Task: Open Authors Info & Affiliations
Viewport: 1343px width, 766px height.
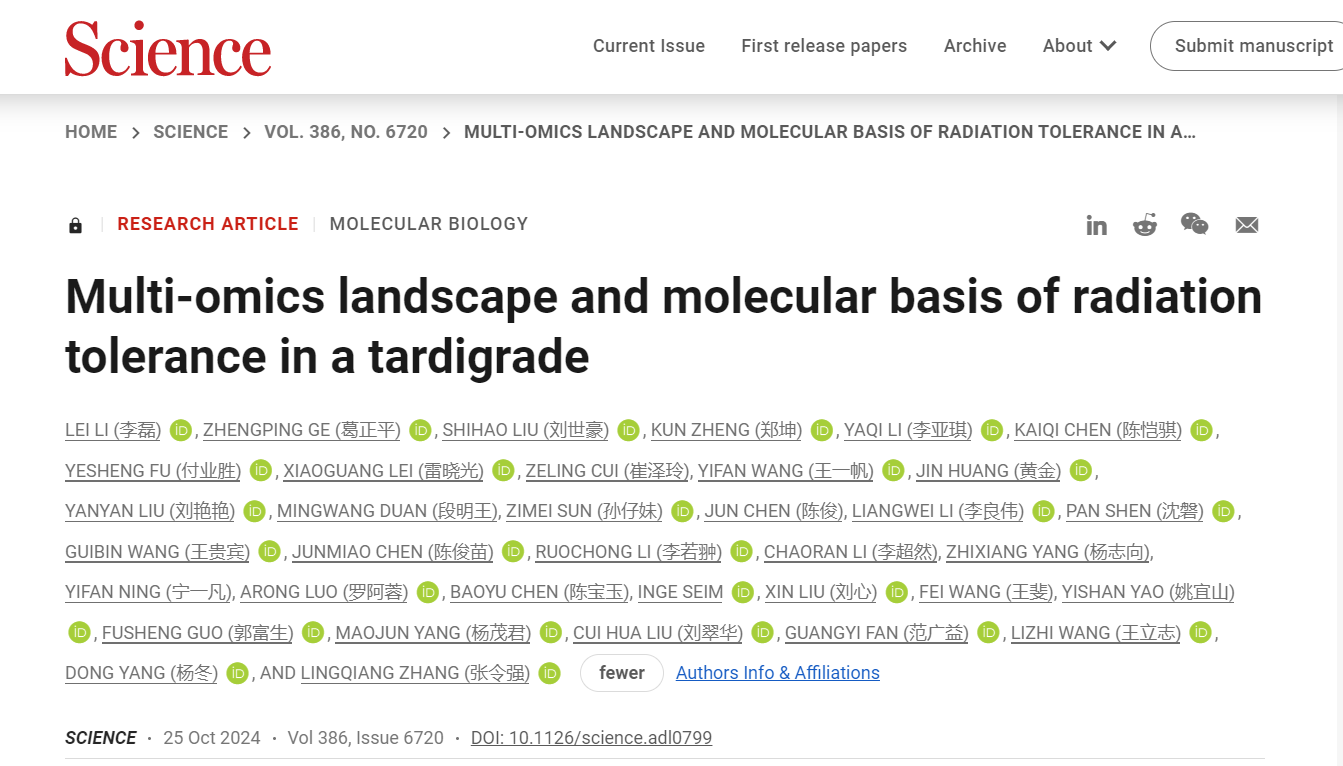Action: pyautogui.click(x=777, y=673)
